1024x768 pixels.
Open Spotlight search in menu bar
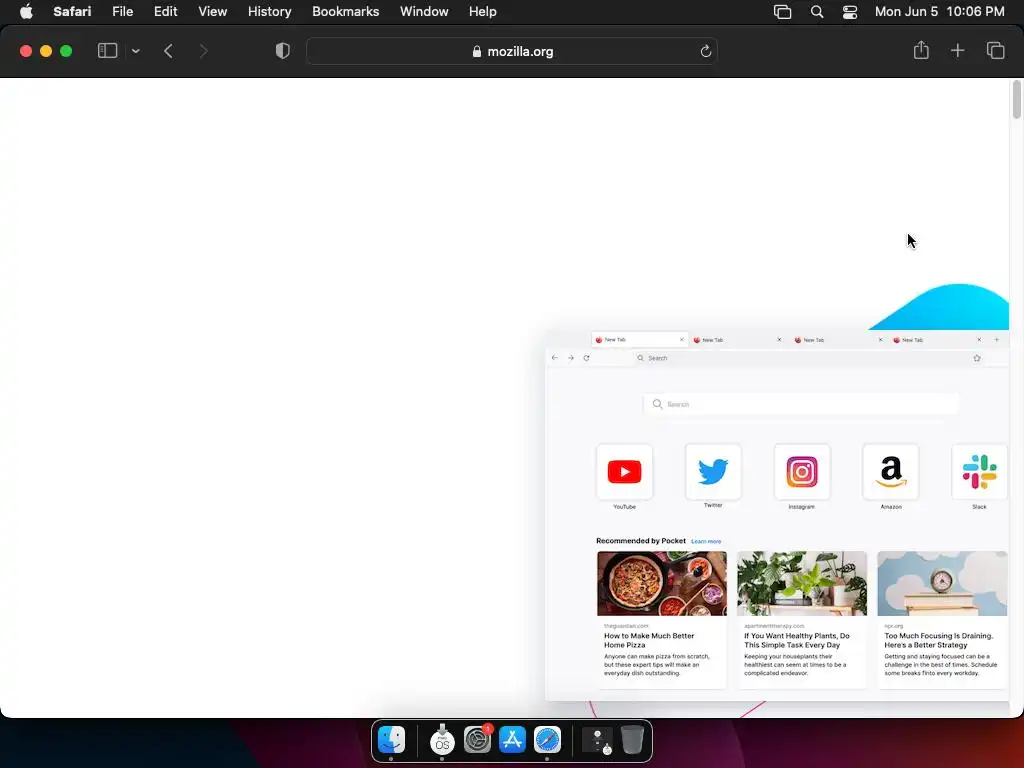click(816, 11)
